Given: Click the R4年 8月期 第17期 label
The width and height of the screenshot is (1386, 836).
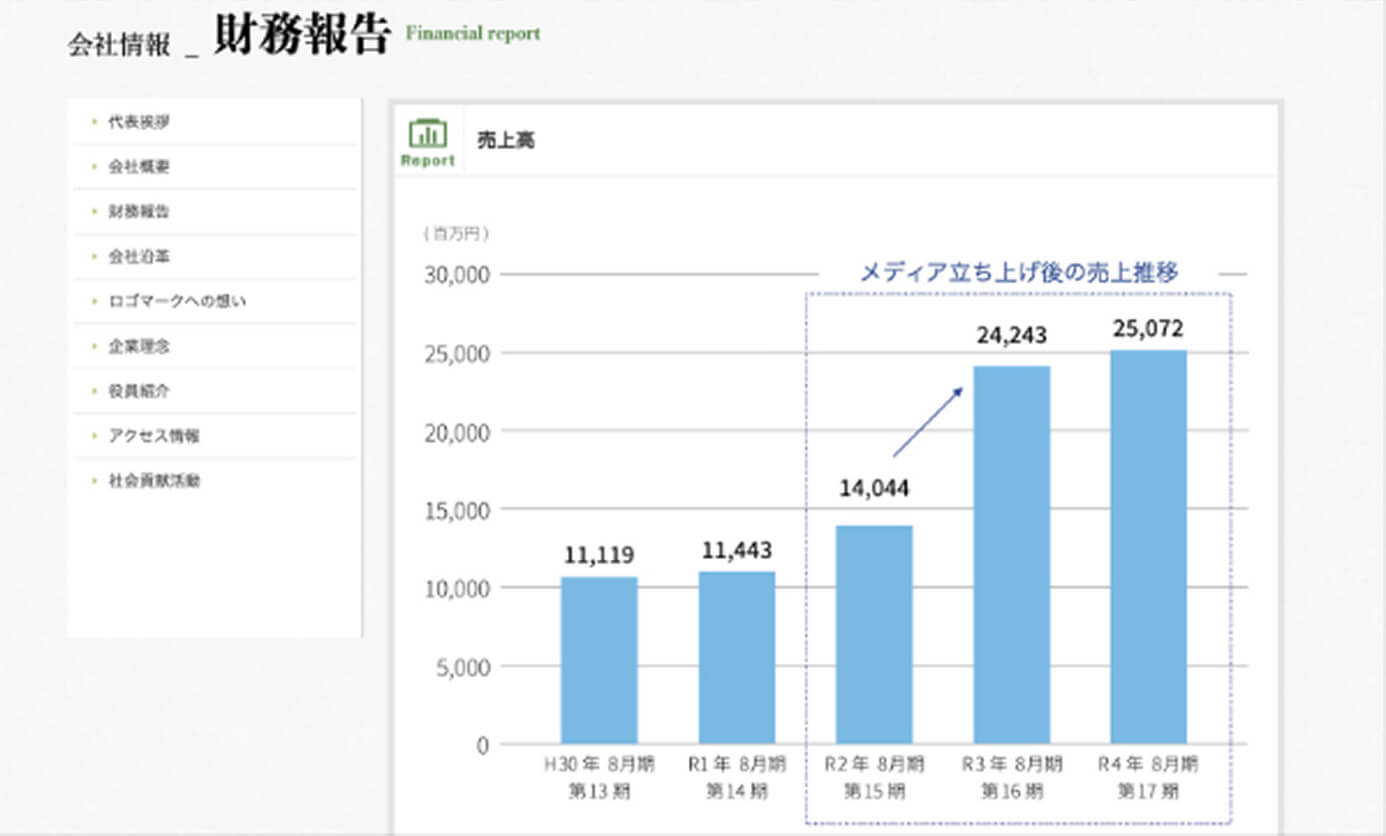Looking at the screenshot, I should pos(1149,777).
